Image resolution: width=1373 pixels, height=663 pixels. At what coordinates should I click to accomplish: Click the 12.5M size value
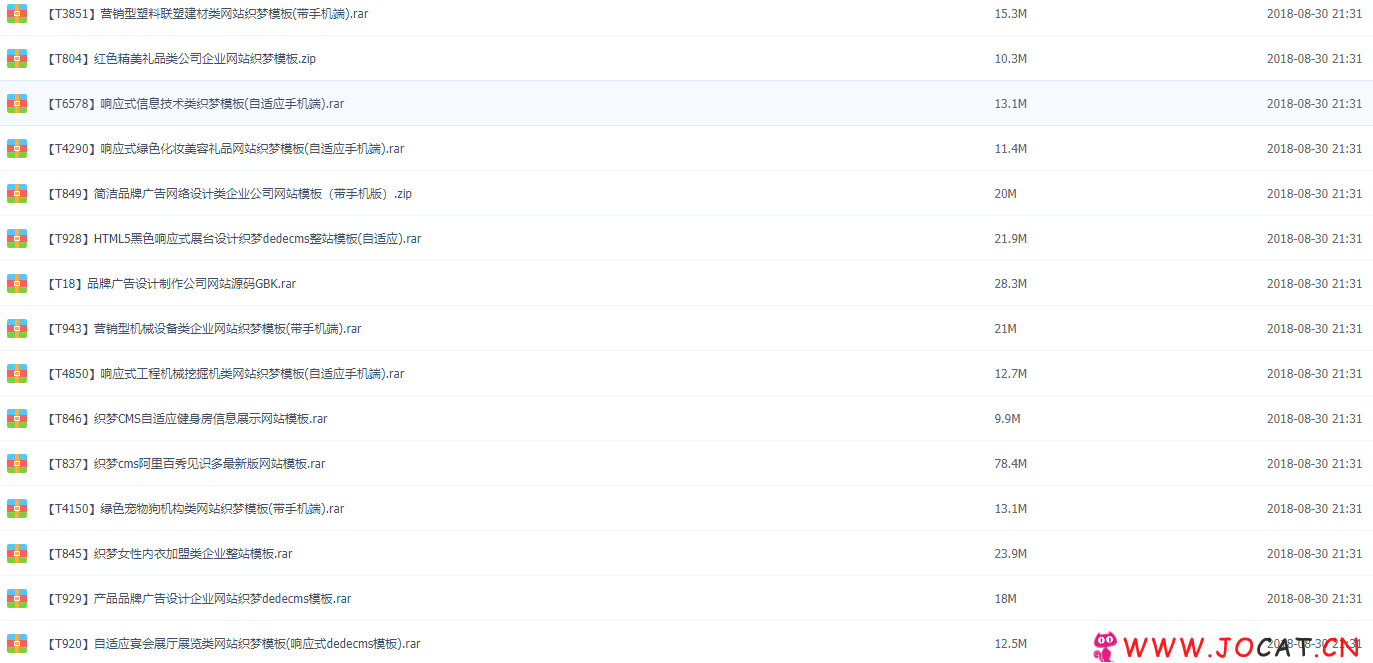pos(1011,644)
